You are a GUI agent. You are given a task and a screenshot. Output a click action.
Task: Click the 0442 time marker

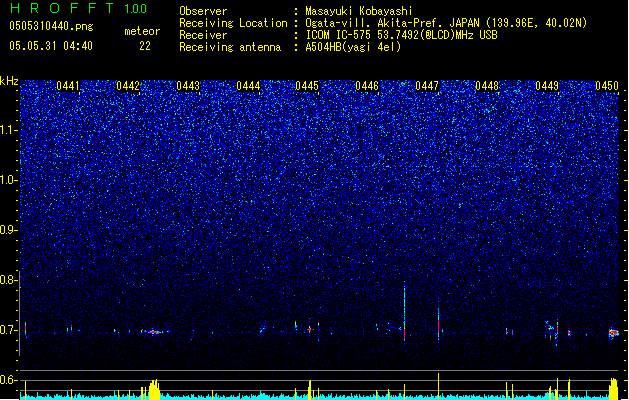click(128, 86)
